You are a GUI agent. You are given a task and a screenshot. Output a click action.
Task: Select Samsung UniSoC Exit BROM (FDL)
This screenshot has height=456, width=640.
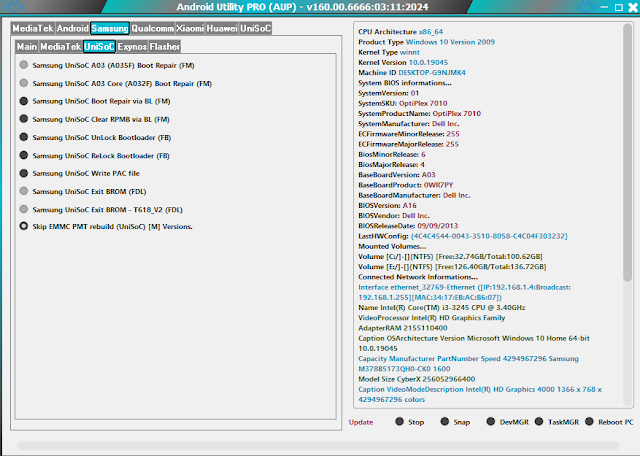(83, 191)
